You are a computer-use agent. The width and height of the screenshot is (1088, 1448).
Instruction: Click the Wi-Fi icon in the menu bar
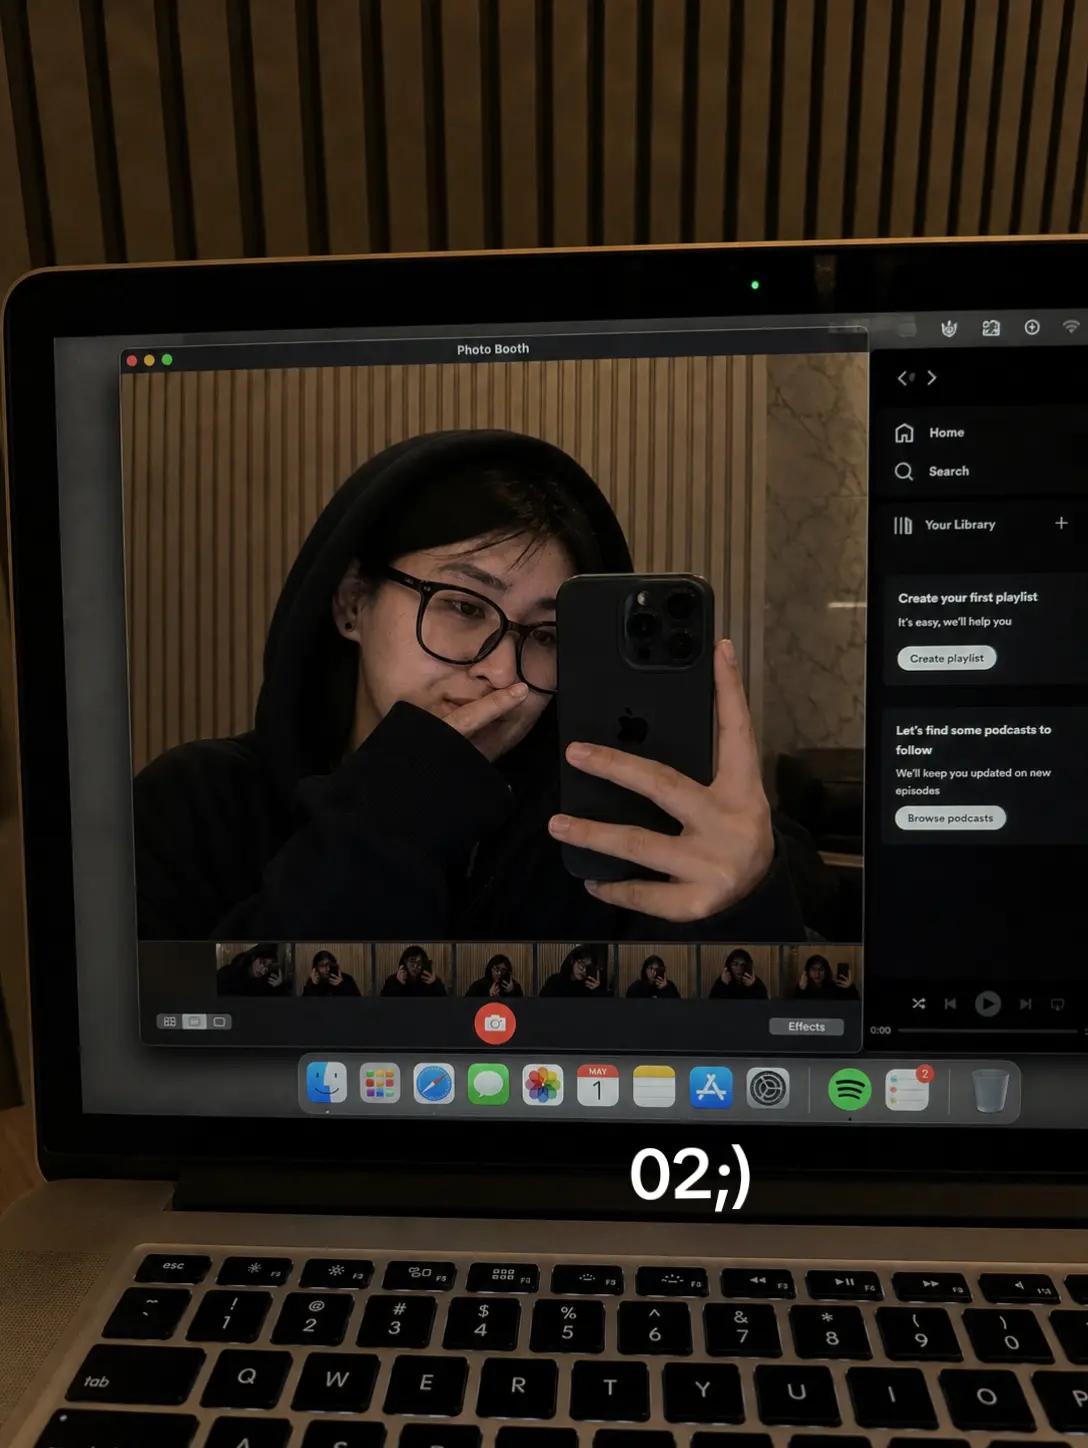click(1071, 327)
